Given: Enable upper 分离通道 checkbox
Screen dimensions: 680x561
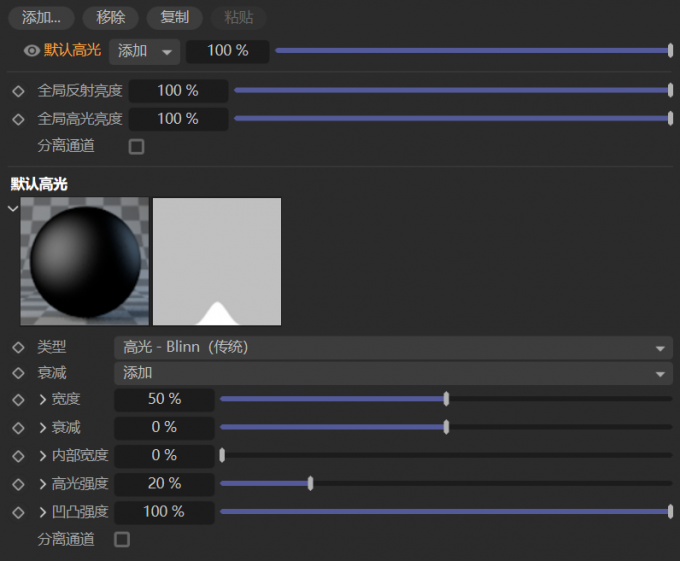Looking at the screenshot, I should (136, 147).
